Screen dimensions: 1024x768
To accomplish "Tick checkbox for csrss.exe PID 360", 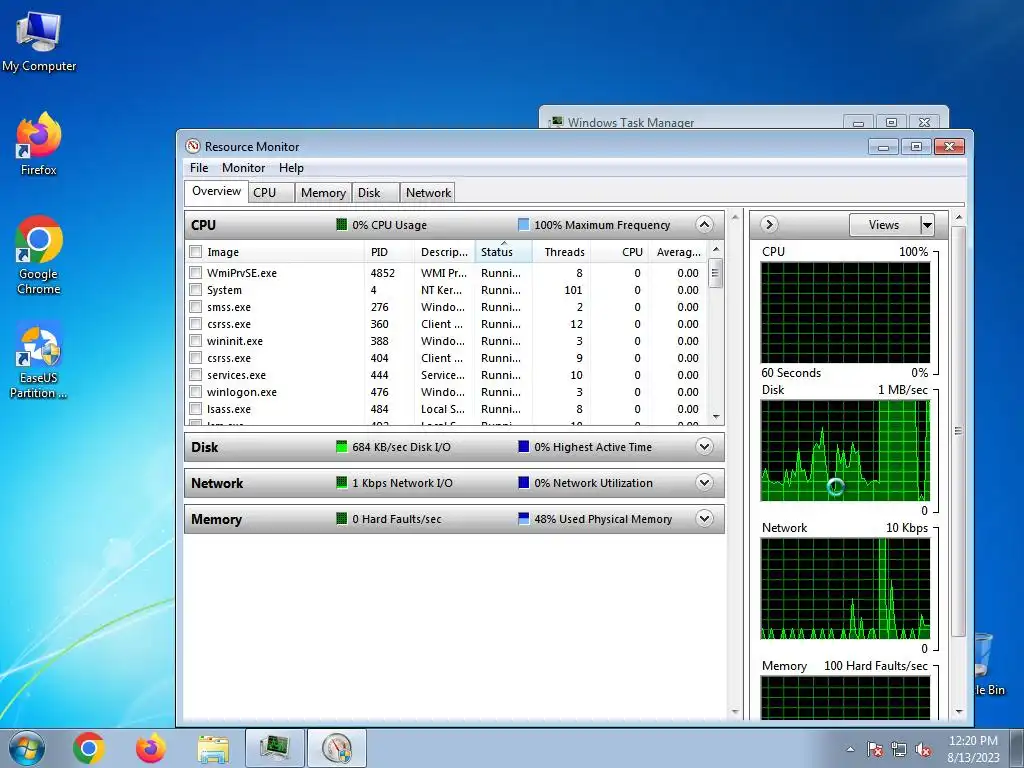I will tap(195, 323).
